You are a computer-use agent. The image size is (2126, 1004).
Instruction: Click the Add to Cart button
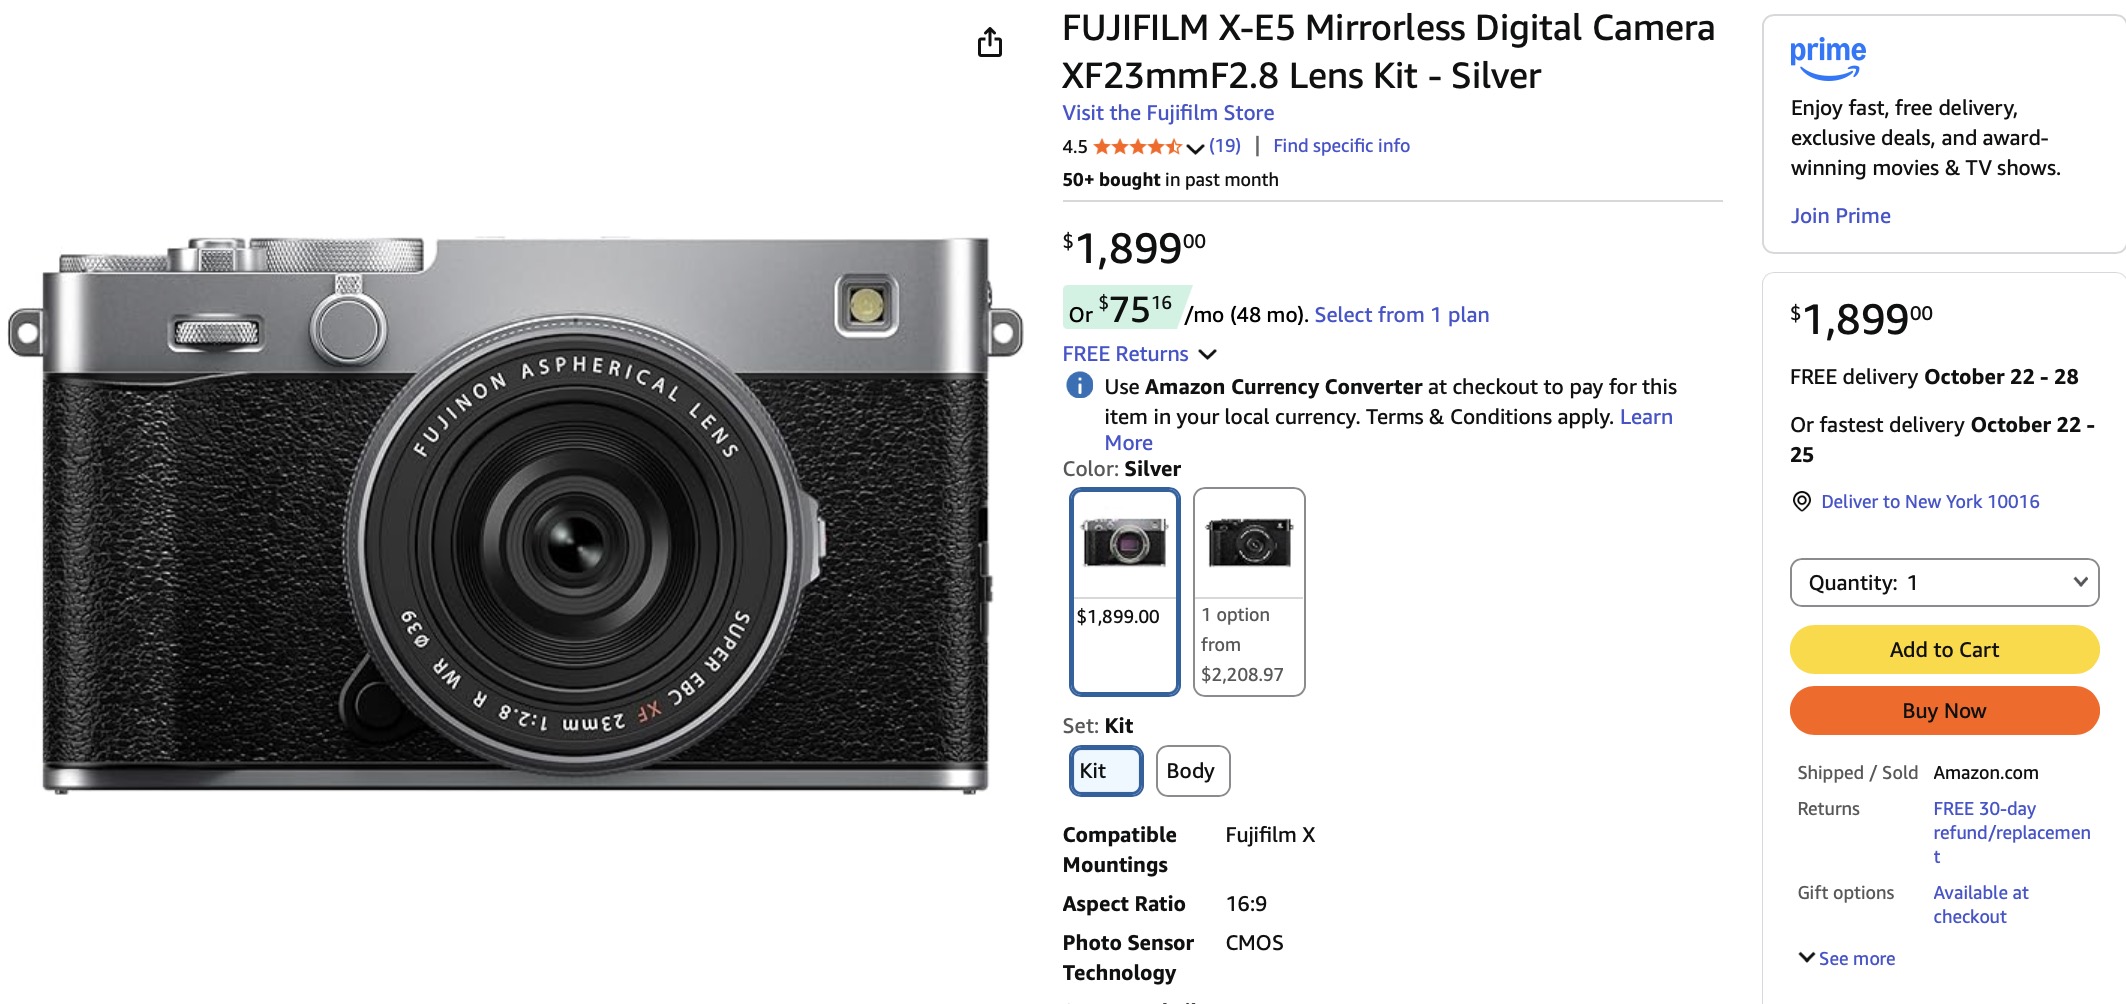tap(1943, 649)
